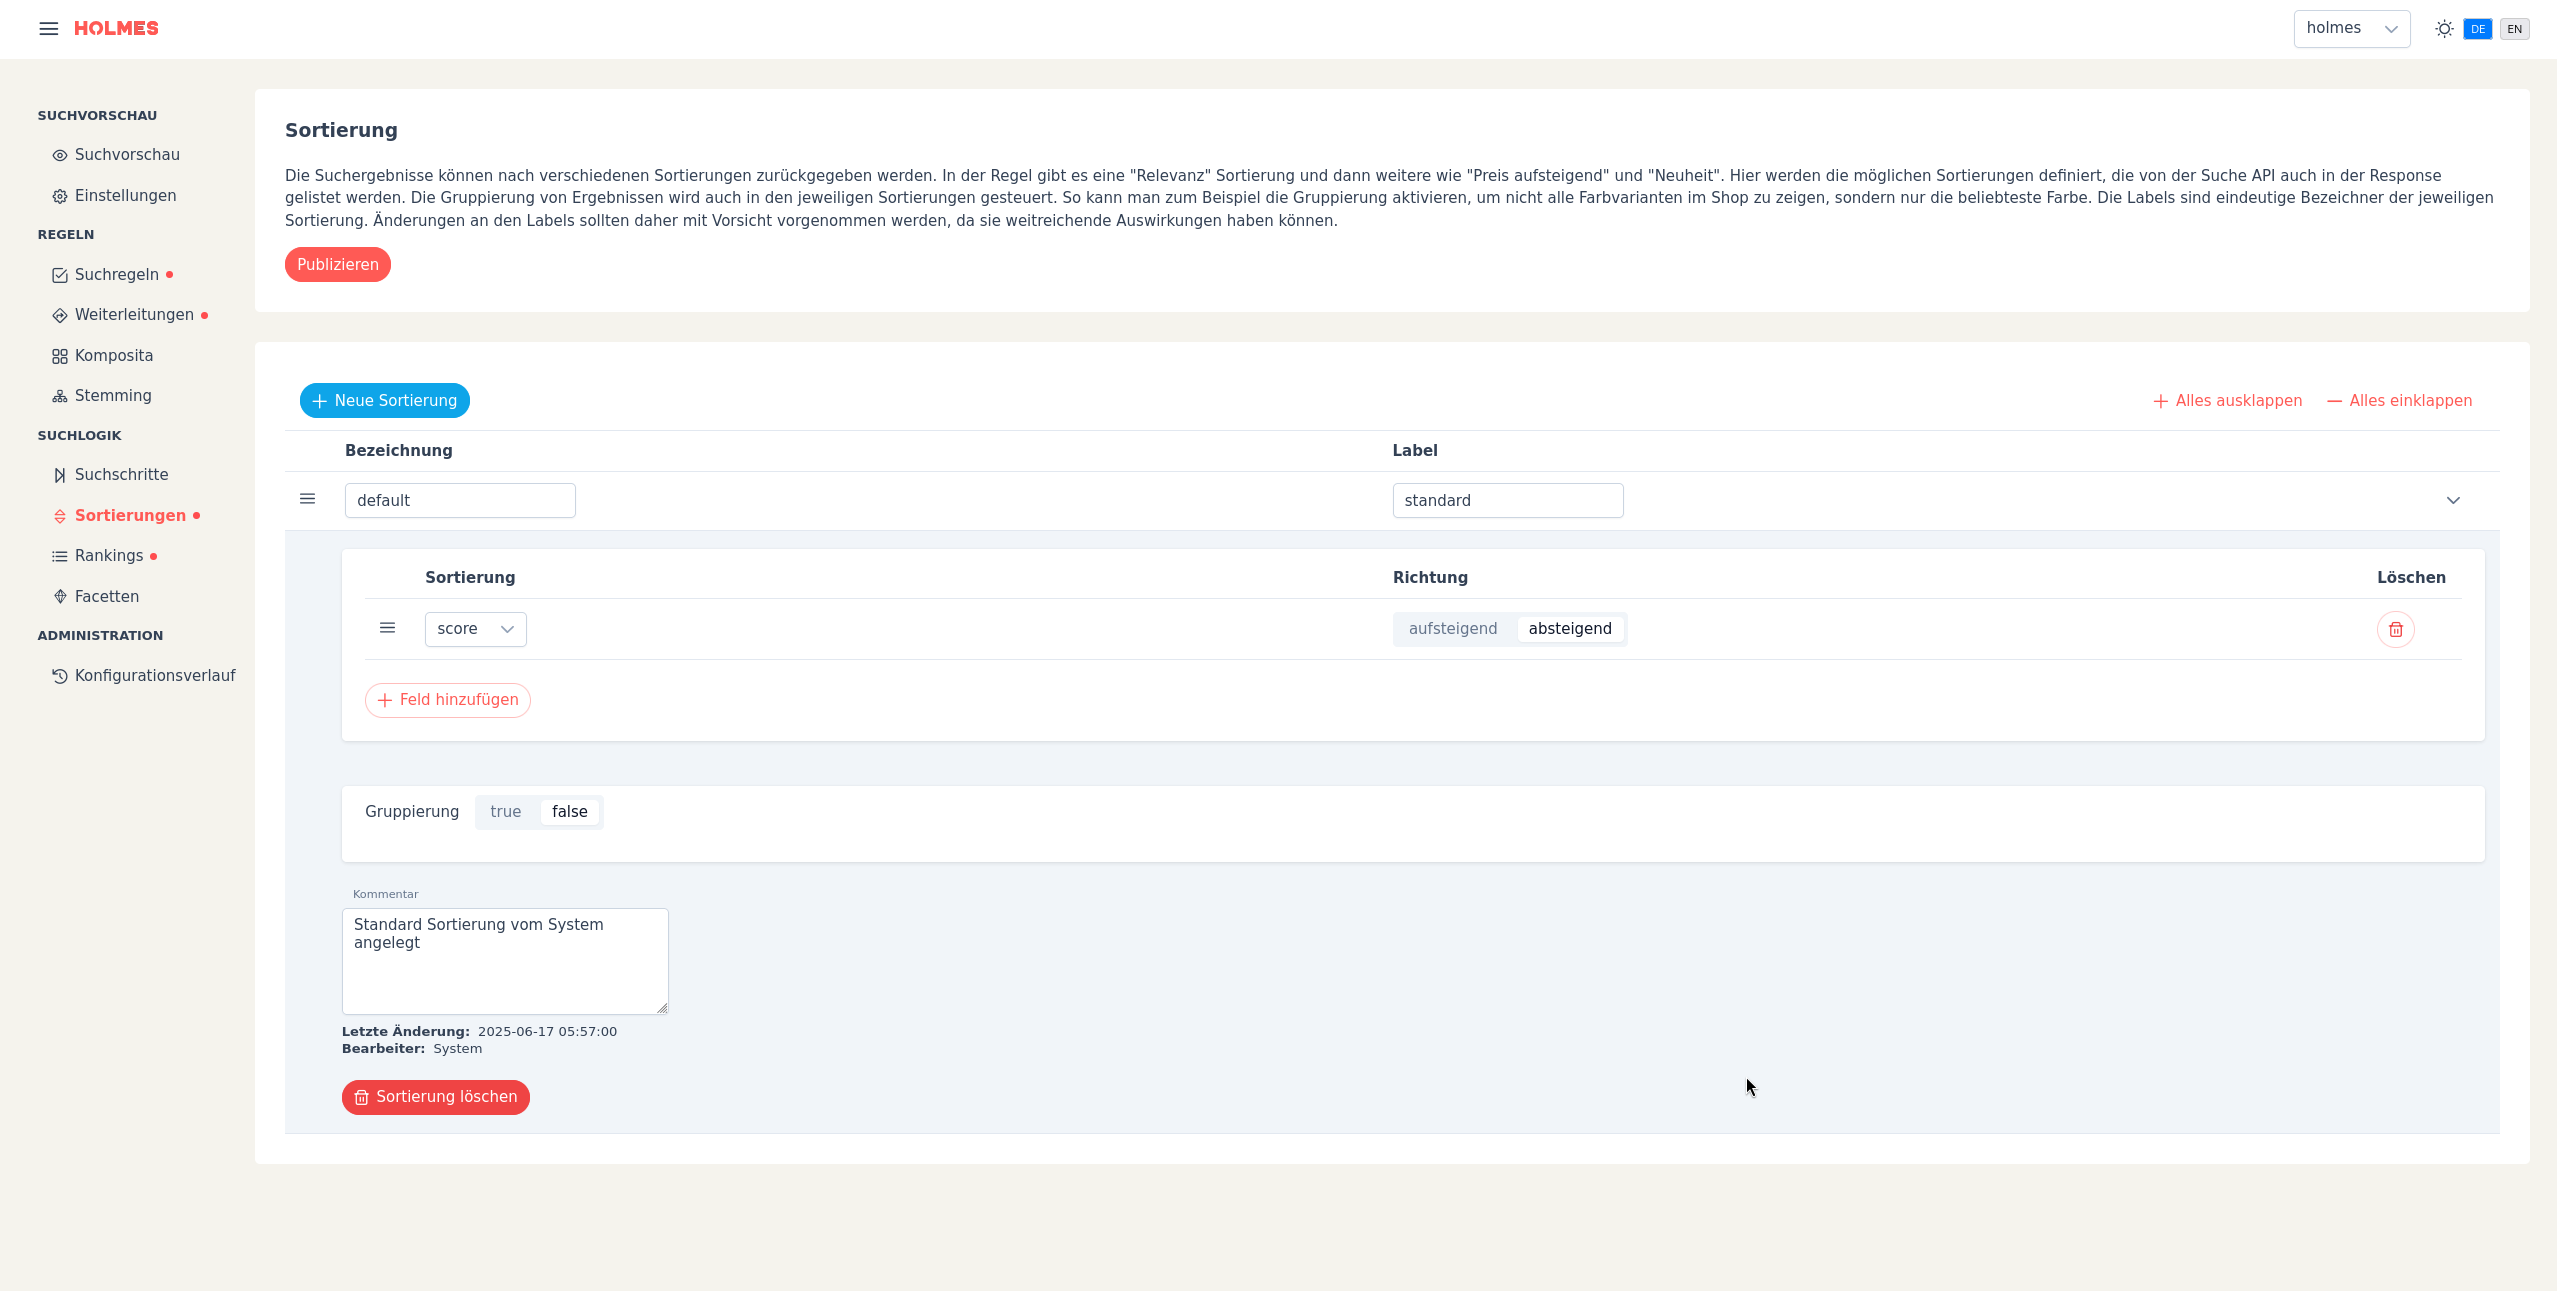This screenshot has height=1291, width=2557.
Task: Click the HOLMES logo
Action: tap(116, 29)
